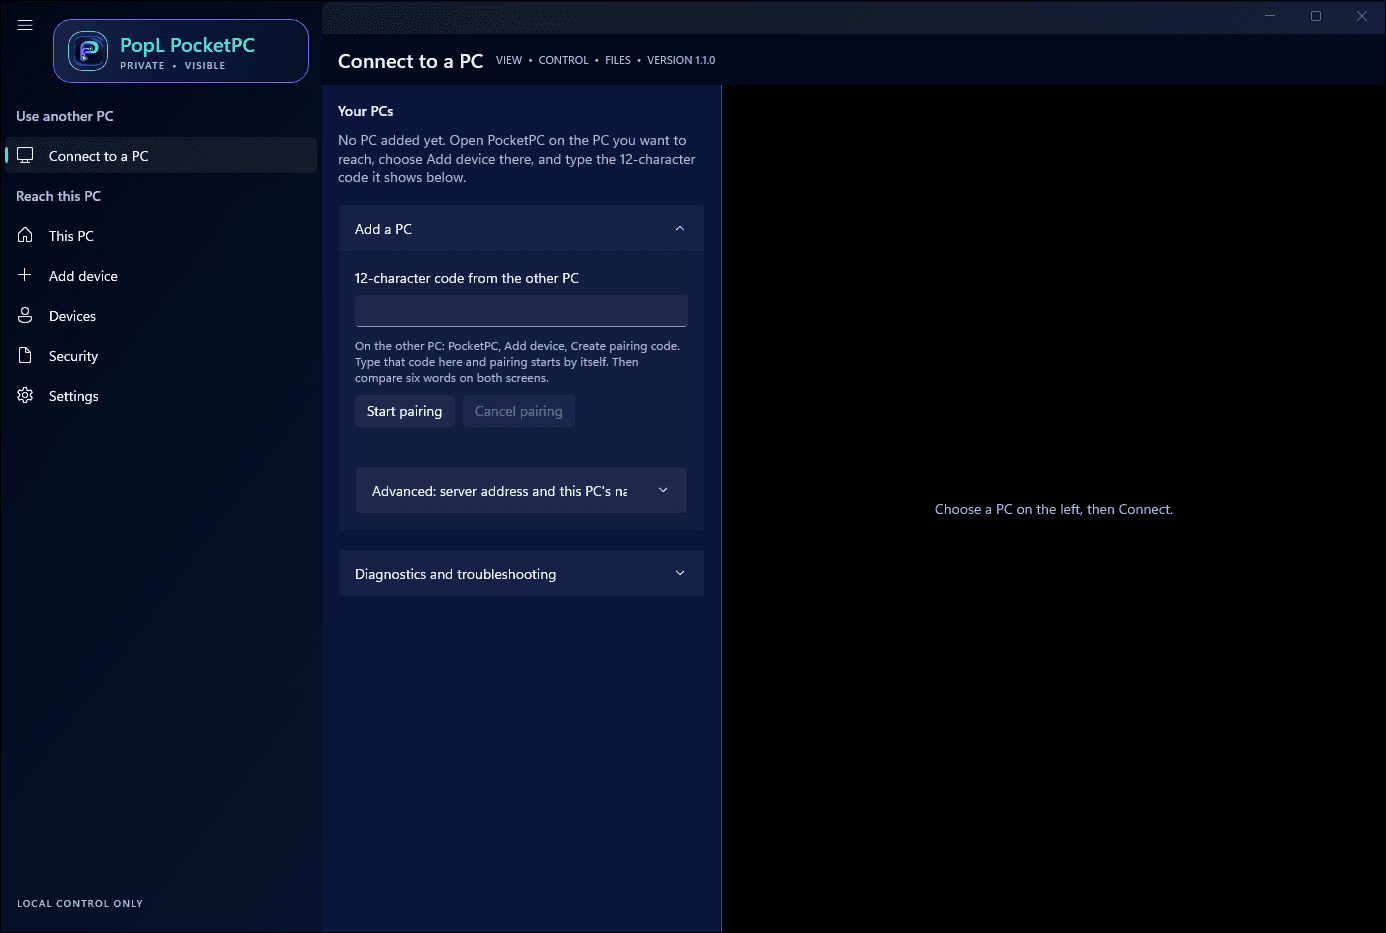Open the Settings page
Viewport: 1386px width, 933px height.
click(161, 396)
